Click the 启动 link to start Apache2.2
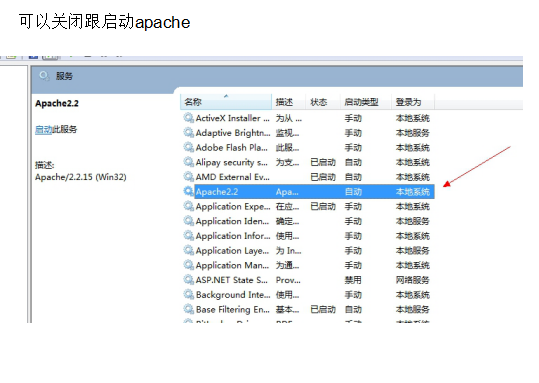Screen dimensions: 539x383 click(x=43, y=130)
